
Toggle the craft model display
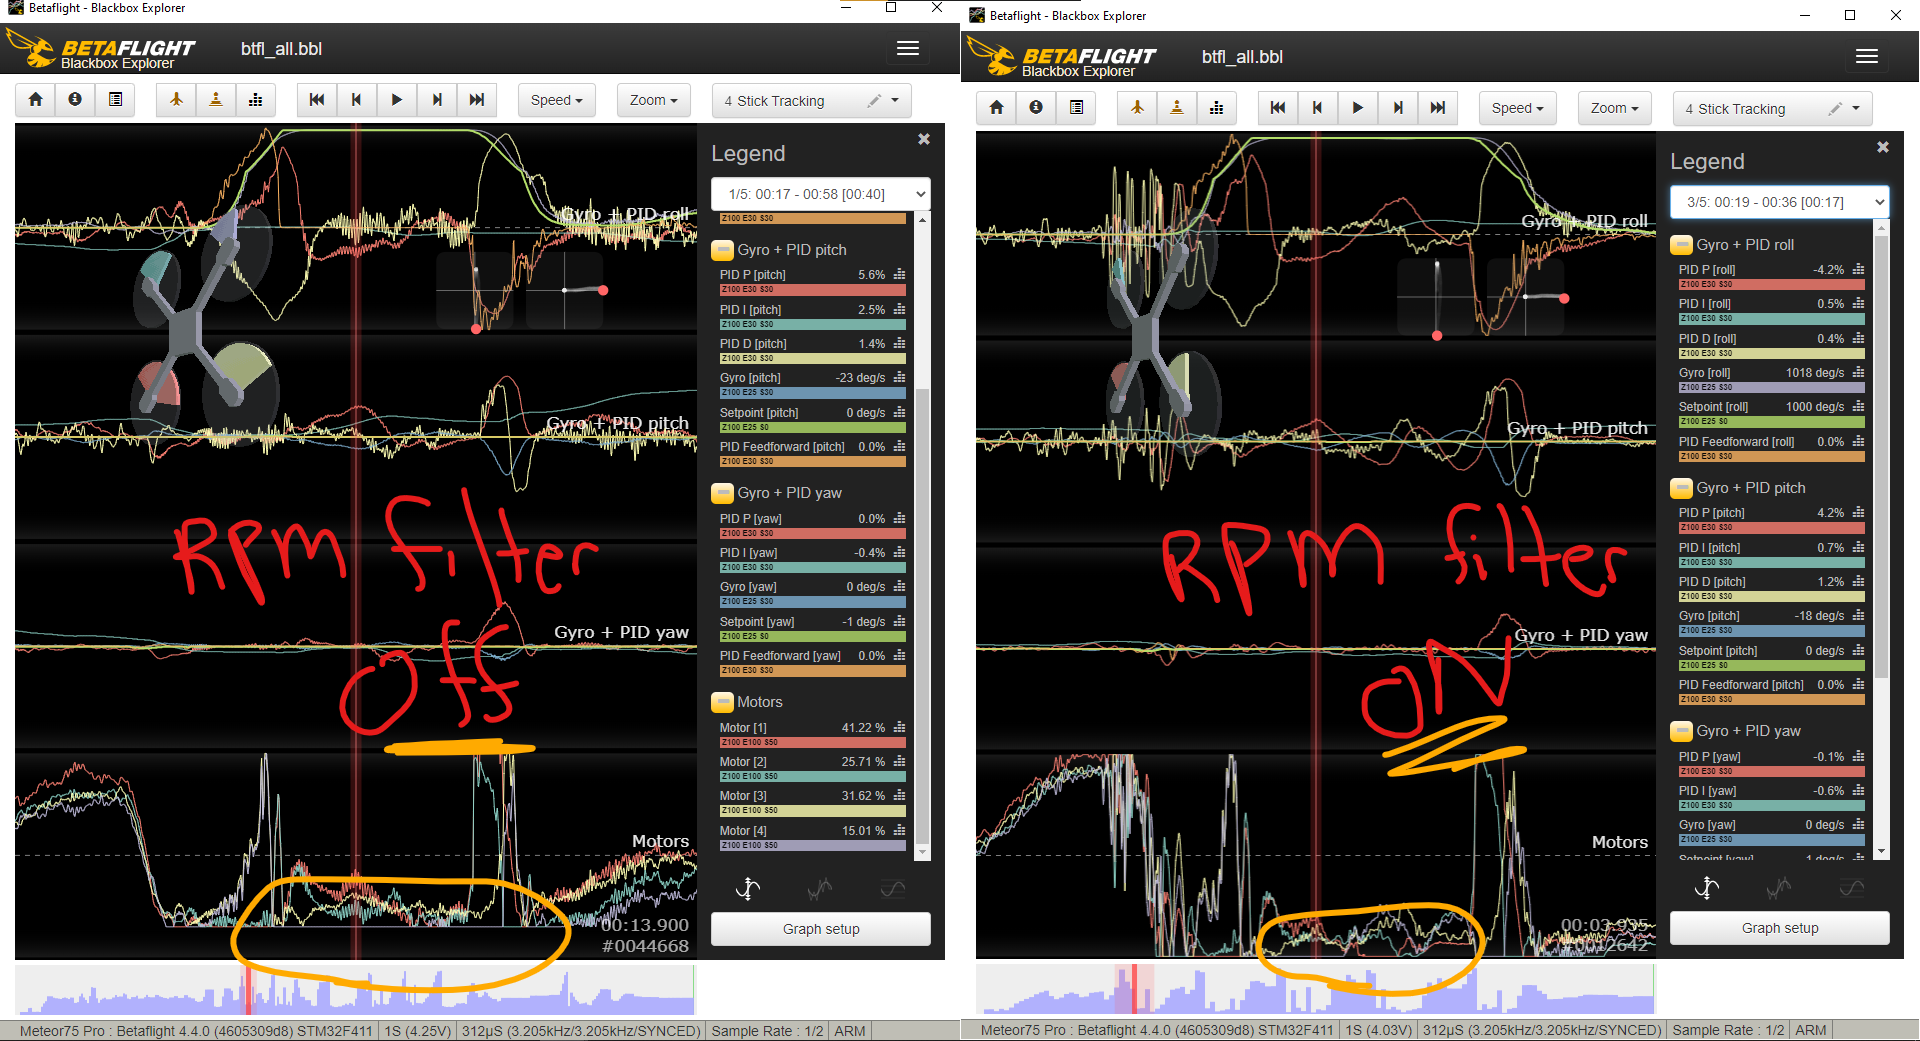coord(175,100)
